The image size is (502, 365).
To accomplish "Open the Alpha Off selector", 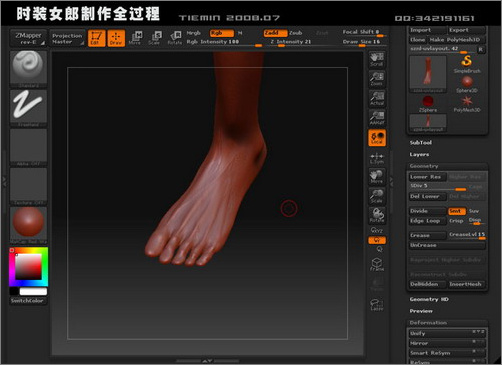I will click(x=28, y=148).
